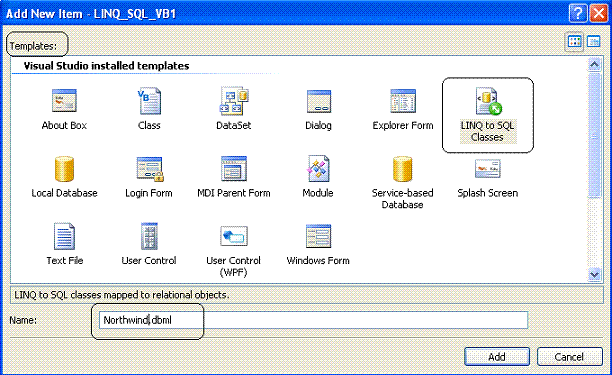Switch to small icons list view
Image resolution: width=612 pixels, height=375 pixels.
coord(594,41)
